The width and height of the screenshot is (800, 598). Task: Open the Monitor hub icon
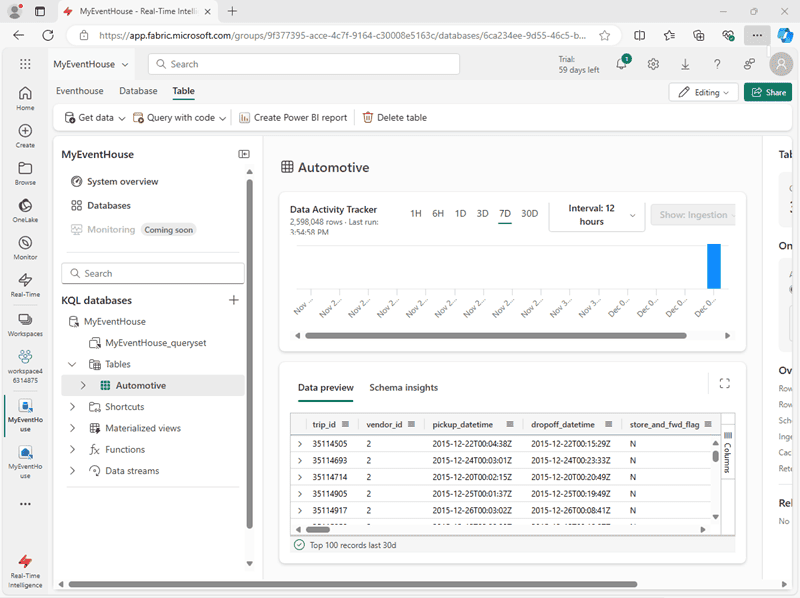(x=25, y=247)
